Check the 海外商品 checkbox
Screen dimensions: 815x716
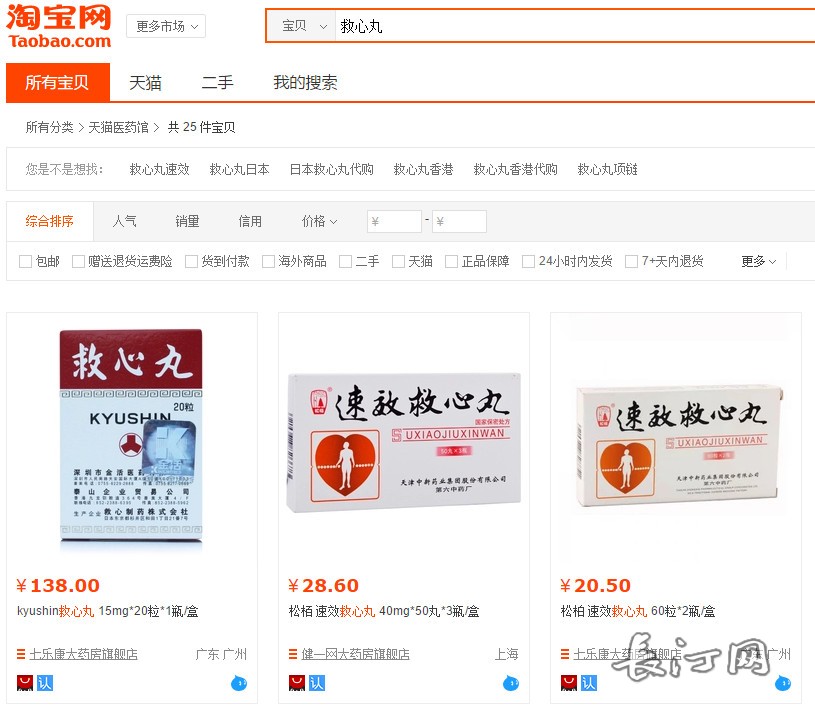[x=268, y=261]
